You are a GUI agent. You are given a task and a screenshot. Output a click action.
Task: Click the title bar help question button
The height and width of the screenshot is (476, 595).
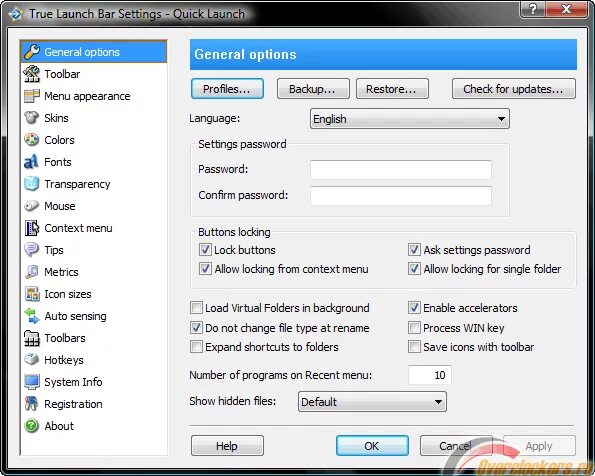point(533,9)
